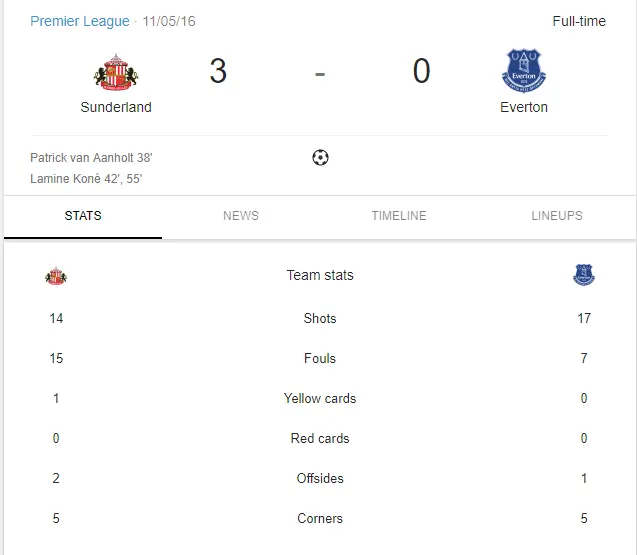Click the Fouls stat row label
The image size is (637, 555).
[x=320, y=359]
